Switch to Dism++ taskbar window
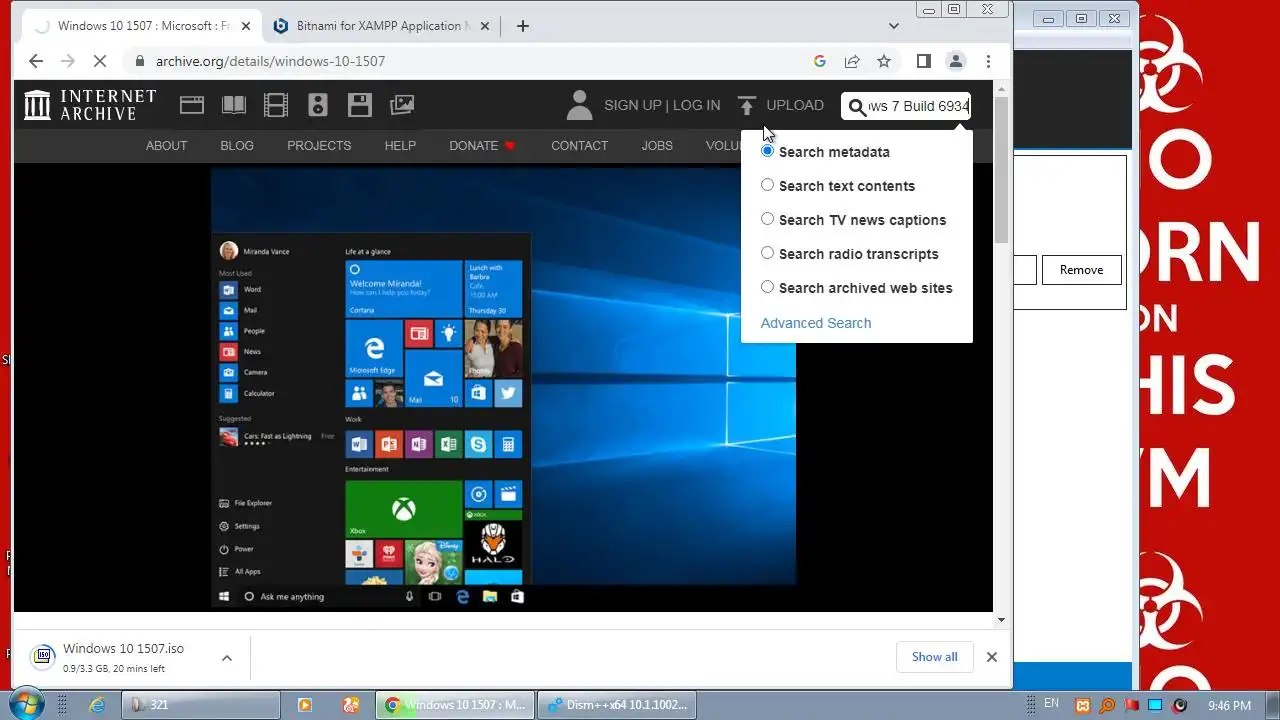 click(615, 705)
